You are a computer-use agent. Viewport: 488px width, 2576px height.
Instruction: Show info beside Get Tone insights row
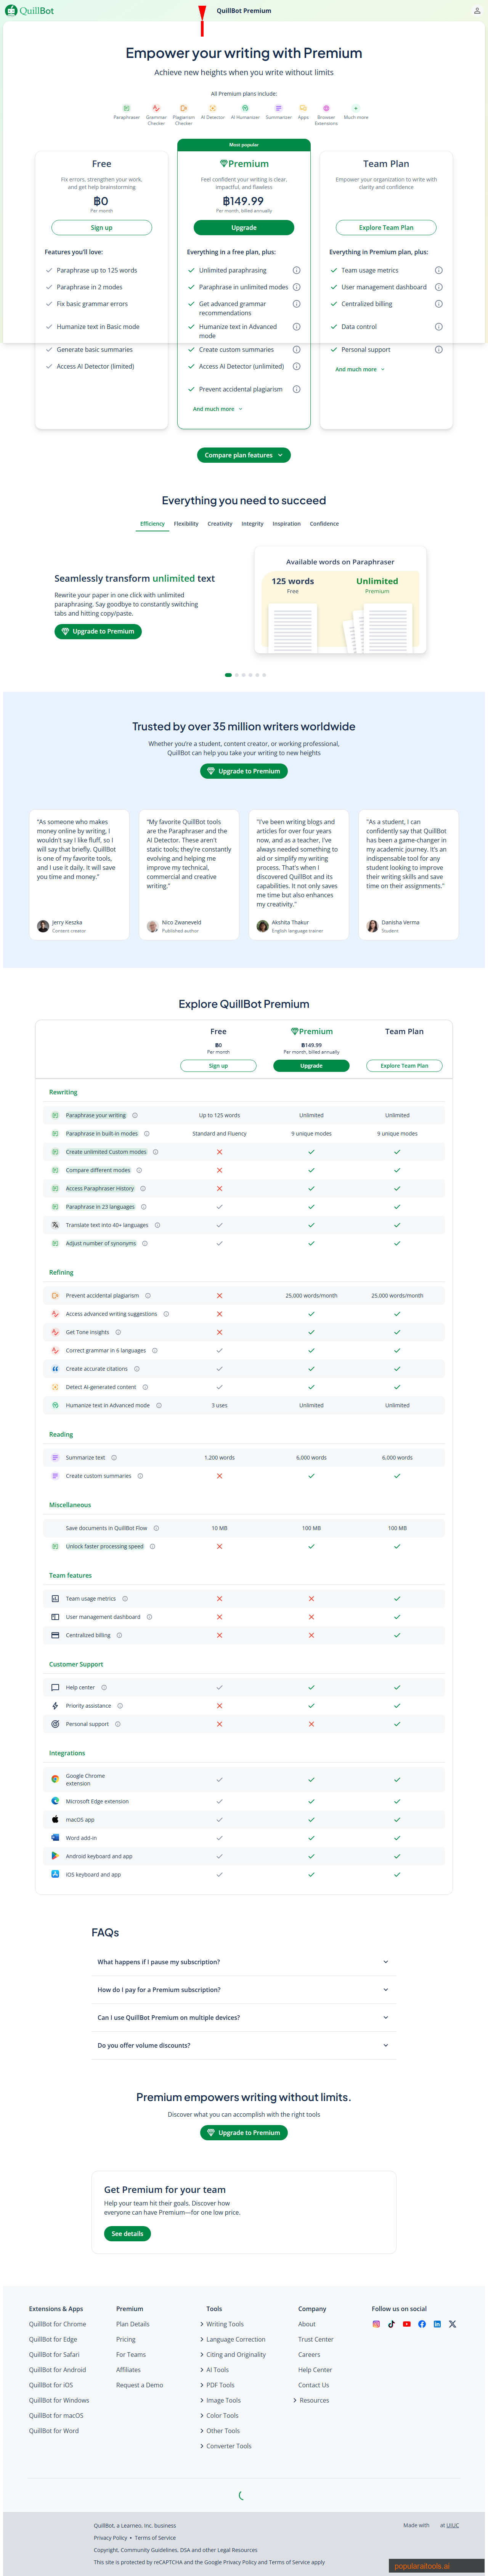pyautogui.click(x=118, y=1332)
